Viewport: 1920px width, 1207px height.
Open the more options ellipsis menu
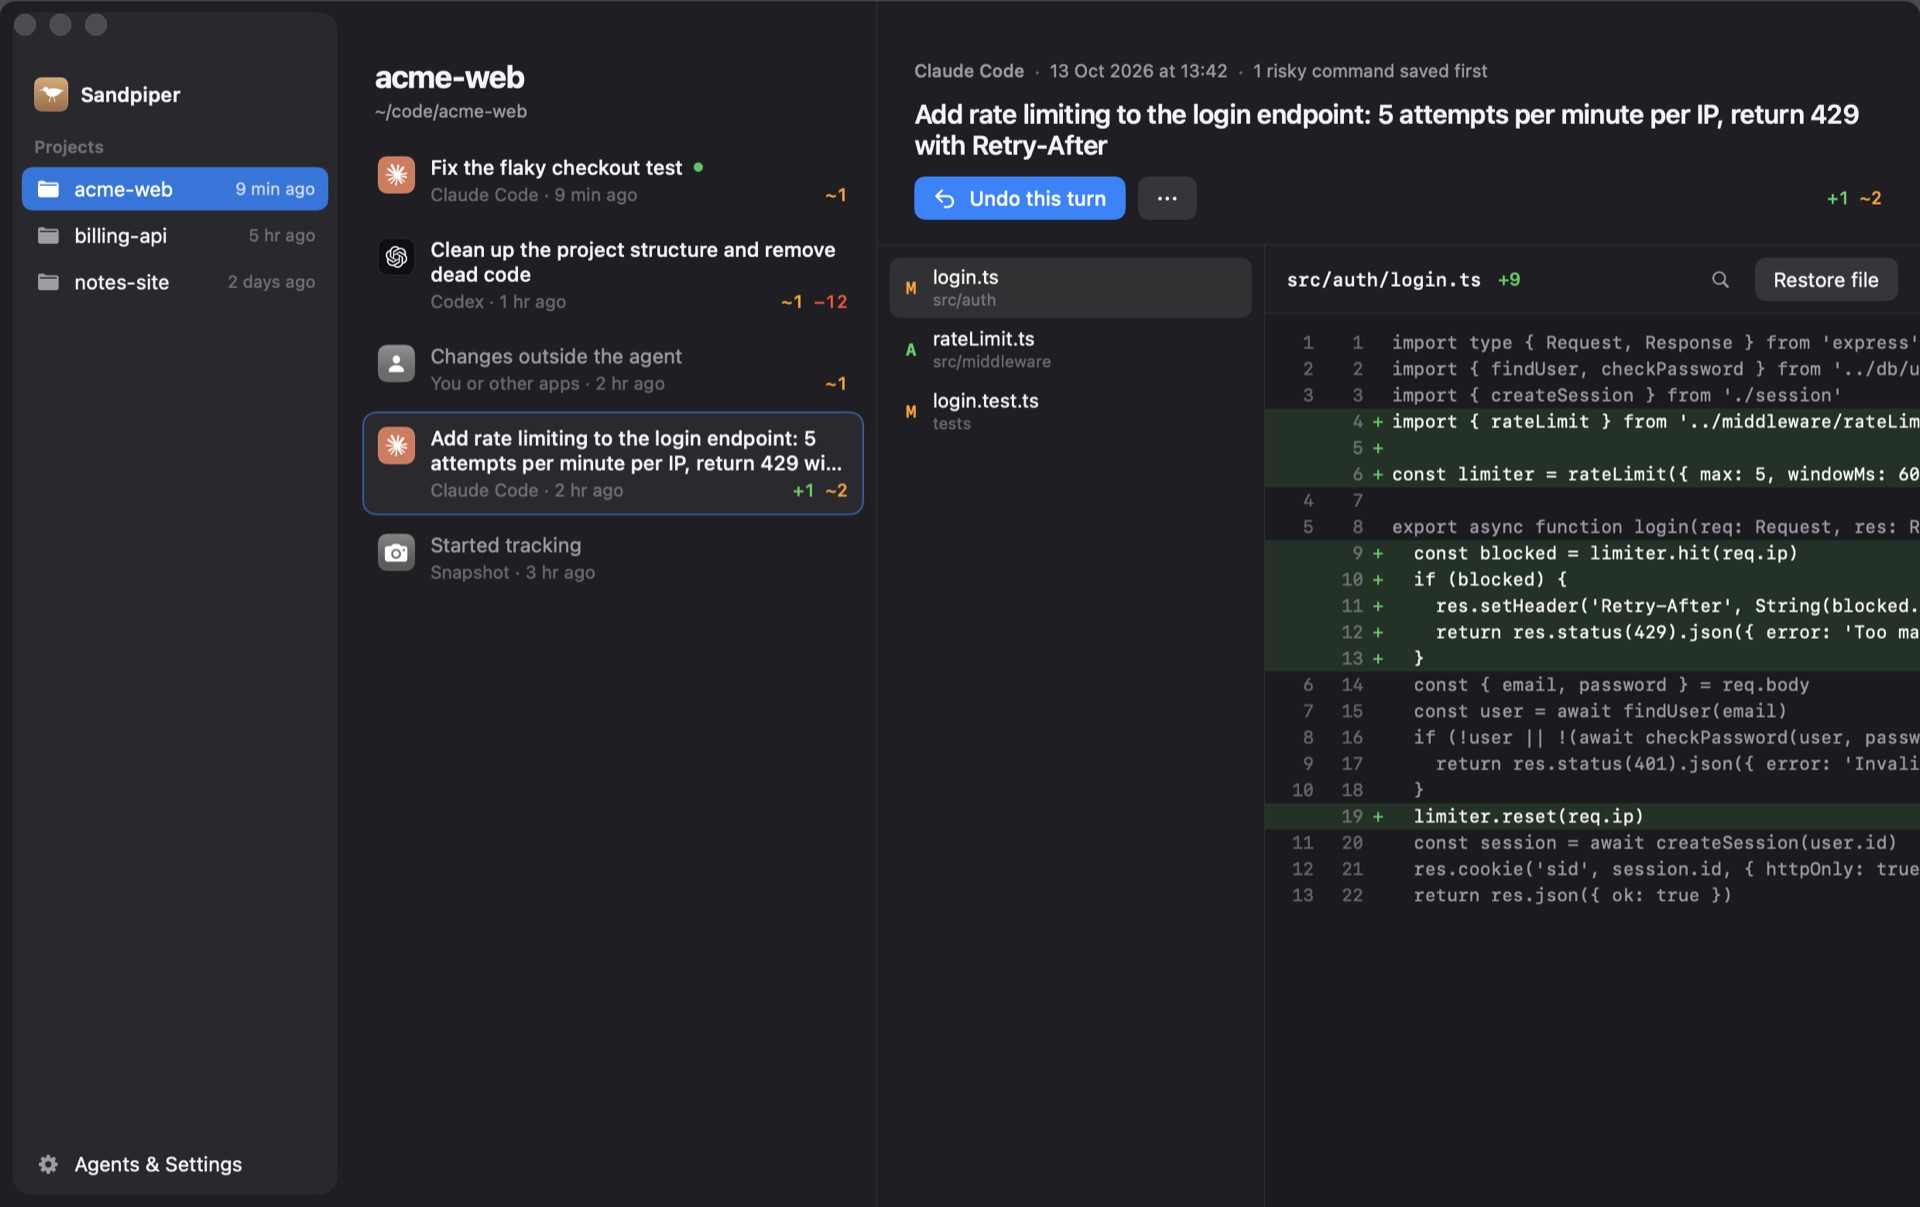(x=1167, y=198)
